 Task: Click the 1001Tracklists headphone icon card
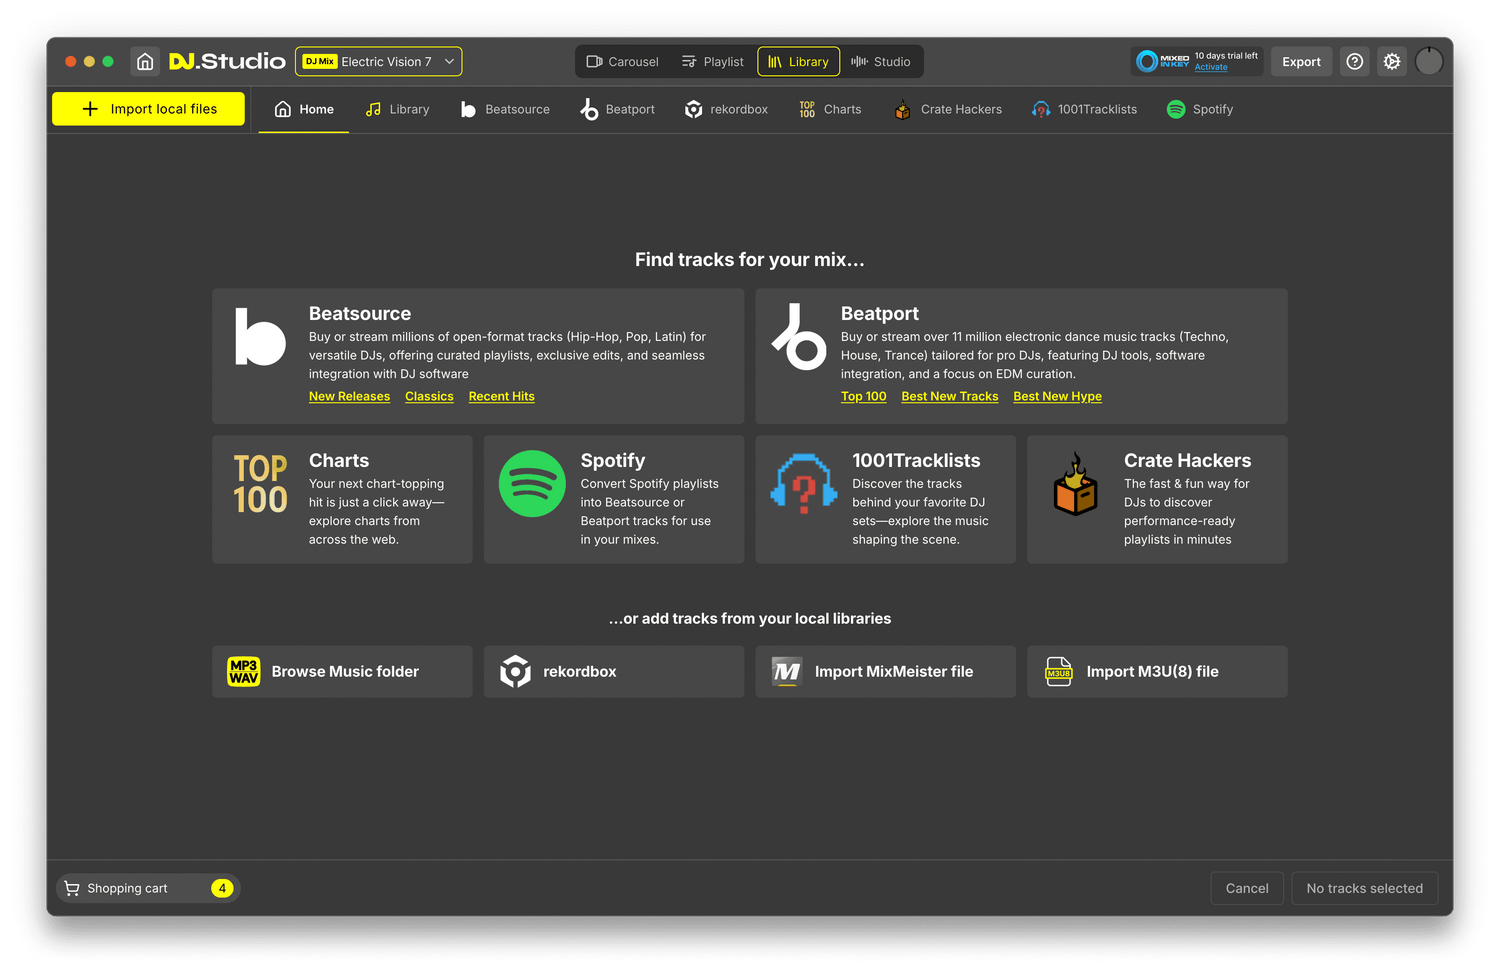[803, 484]
